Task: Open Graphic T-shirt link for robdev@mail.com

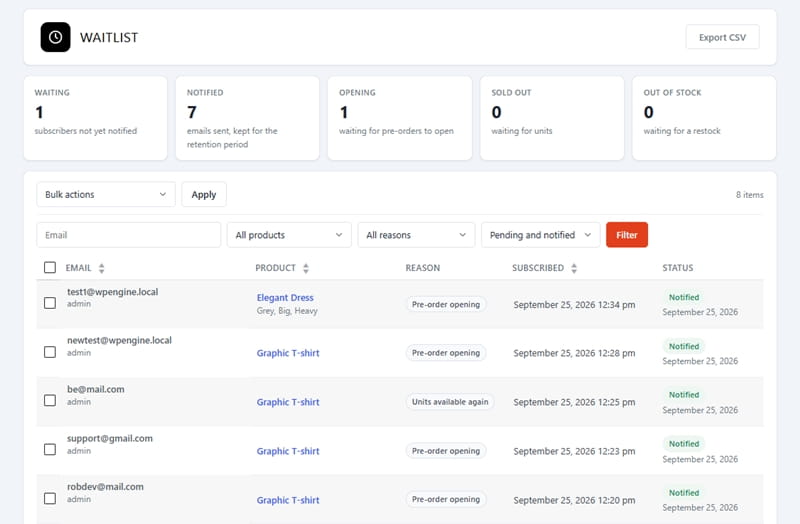Action: point(288,500)
